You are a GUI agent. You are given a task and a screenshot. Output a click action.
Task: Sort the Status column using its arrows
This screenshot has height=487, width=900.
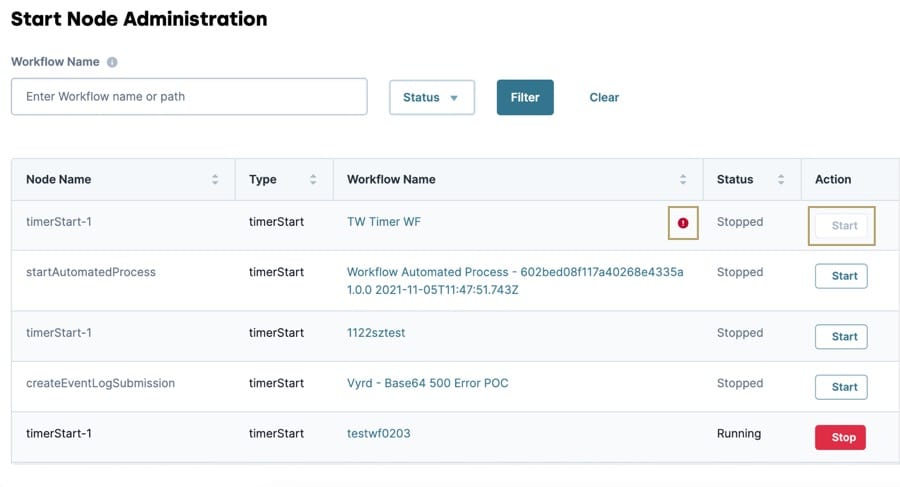[x=781, y=179]
